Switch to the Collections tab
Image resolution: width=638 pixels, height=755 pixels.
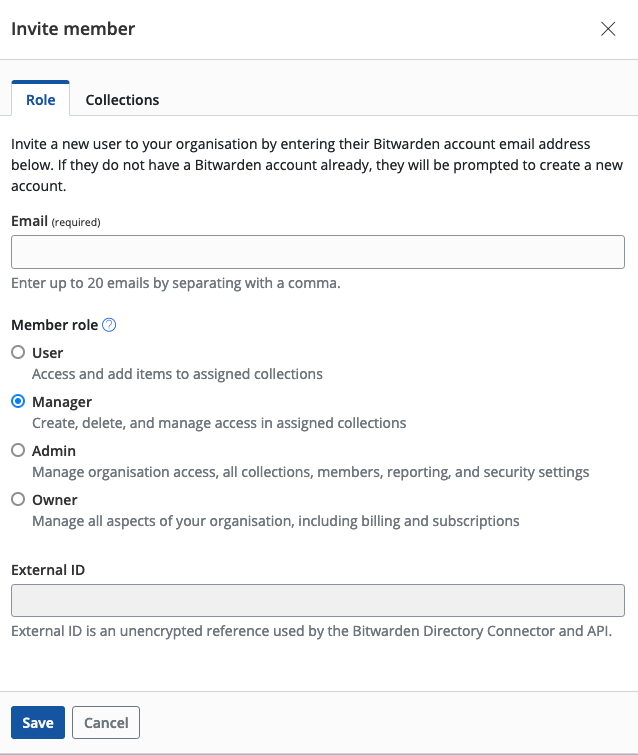pyautogui.click(x=122, y=100)
